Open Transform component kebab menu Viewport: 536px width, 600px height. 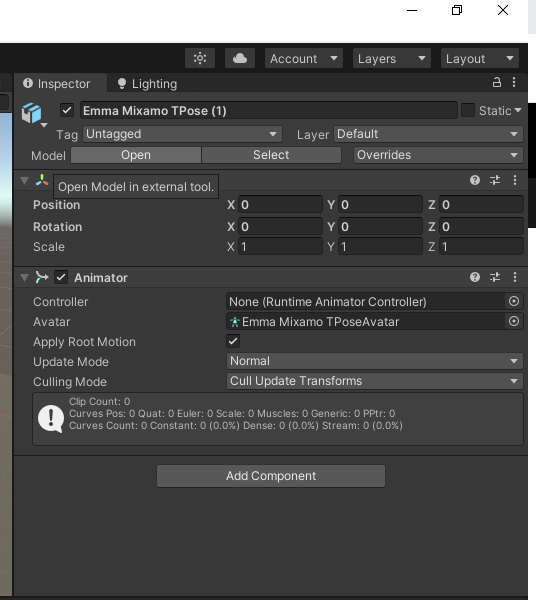point(515,180)
